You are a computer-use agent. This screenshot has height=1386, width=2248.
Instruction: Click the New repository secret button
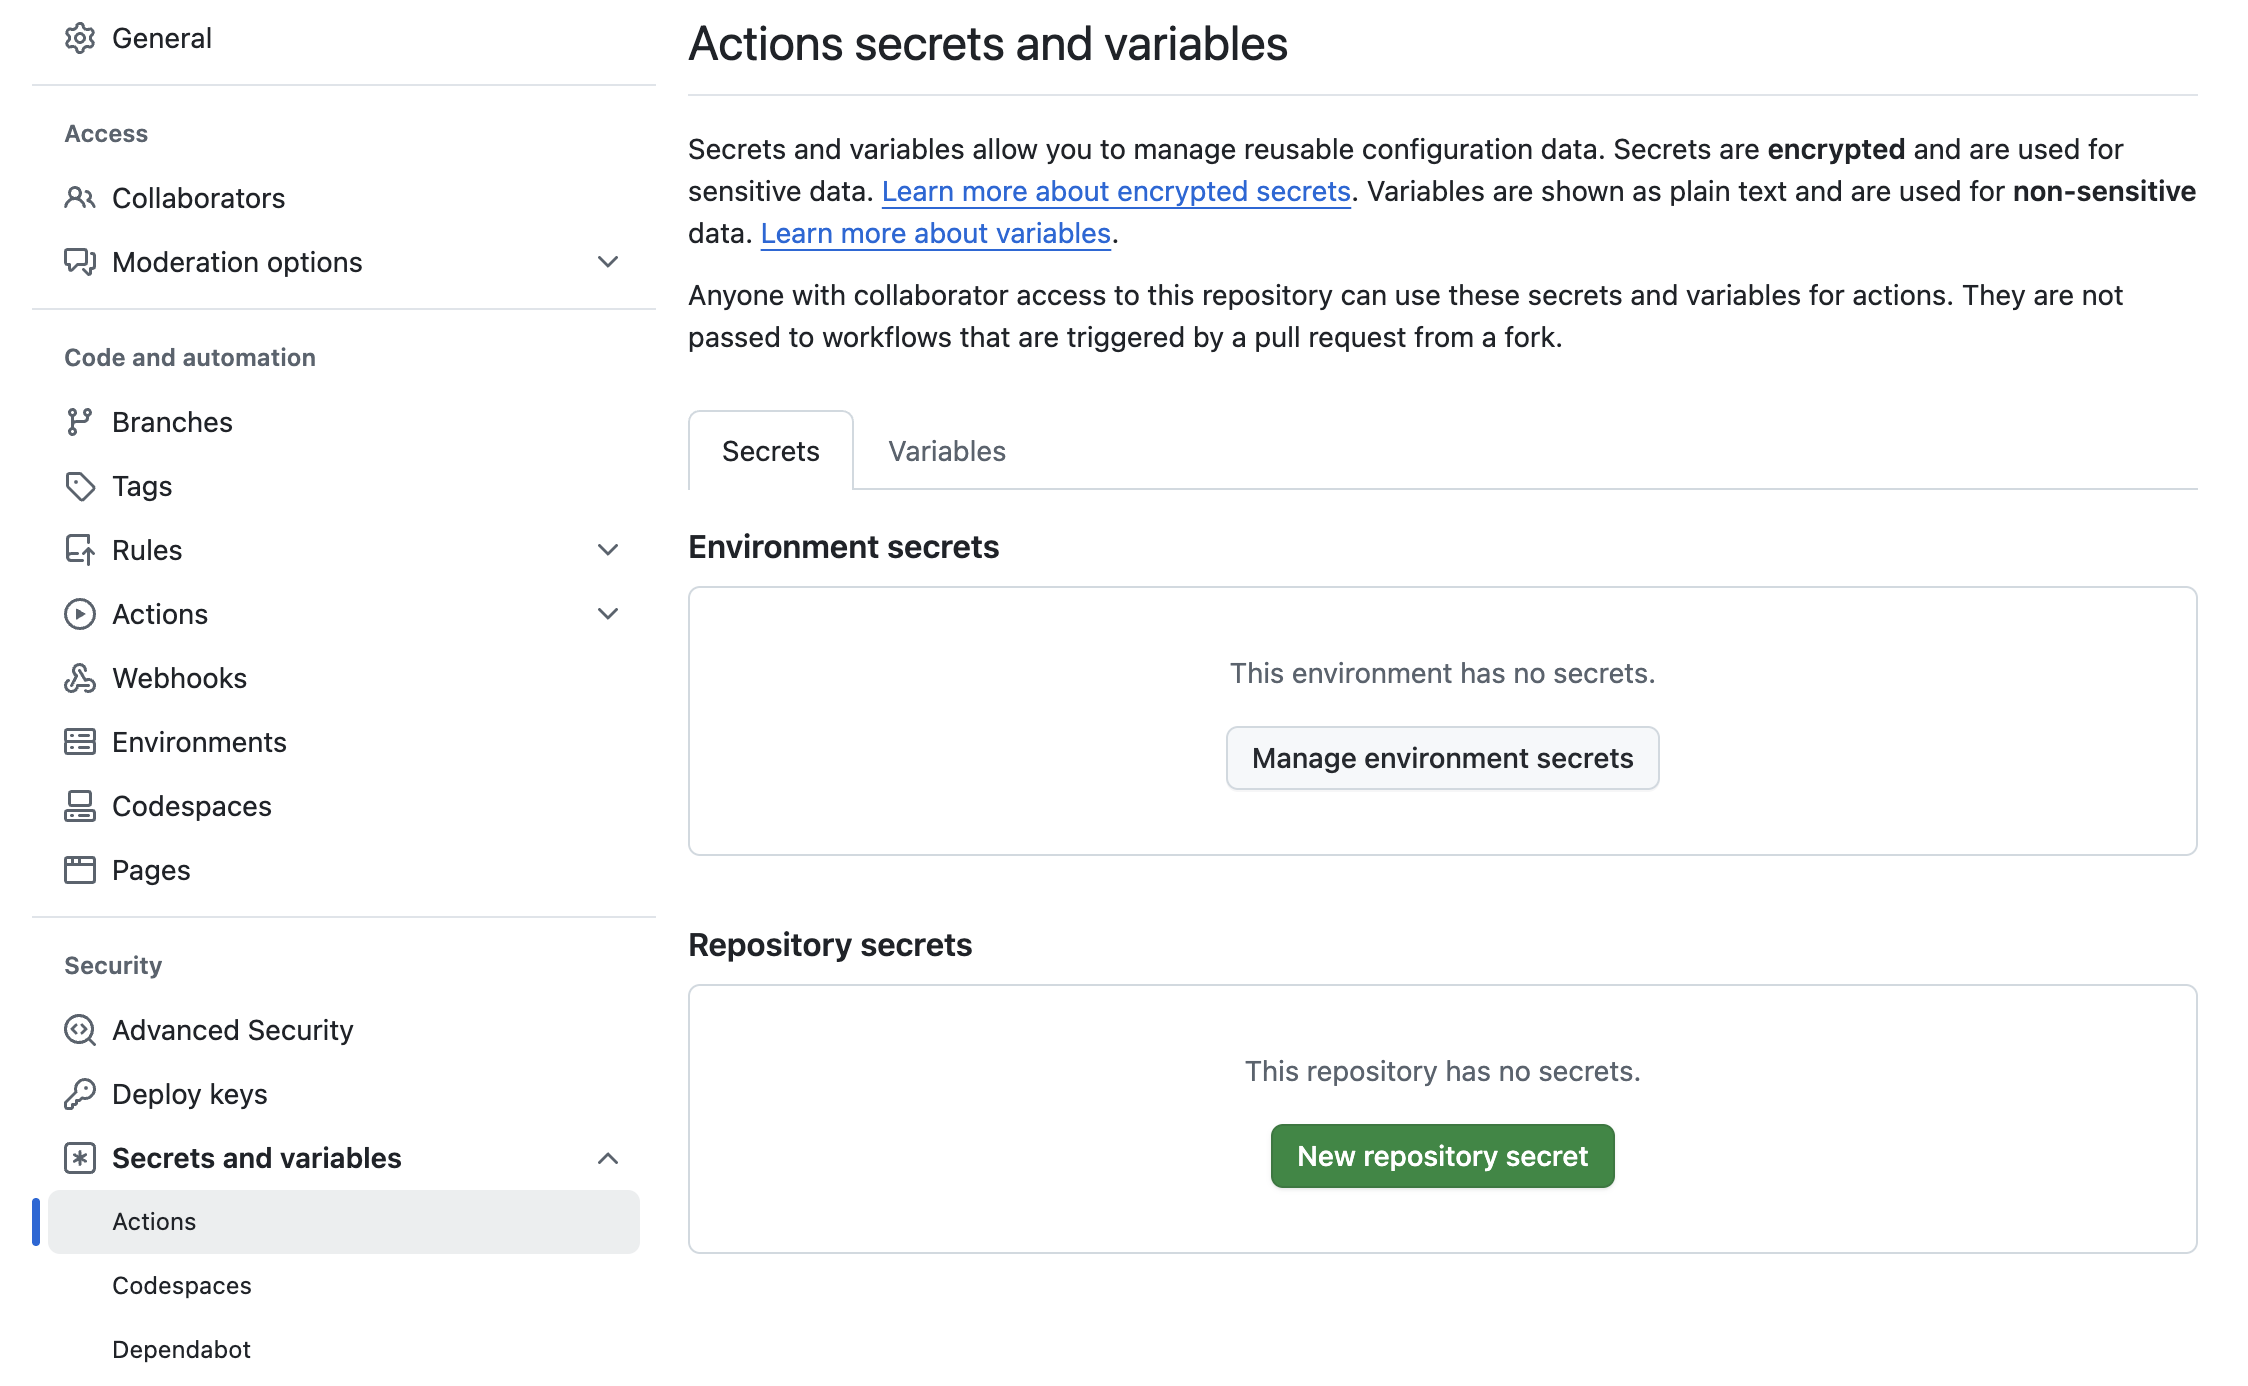point(1441,1156)
